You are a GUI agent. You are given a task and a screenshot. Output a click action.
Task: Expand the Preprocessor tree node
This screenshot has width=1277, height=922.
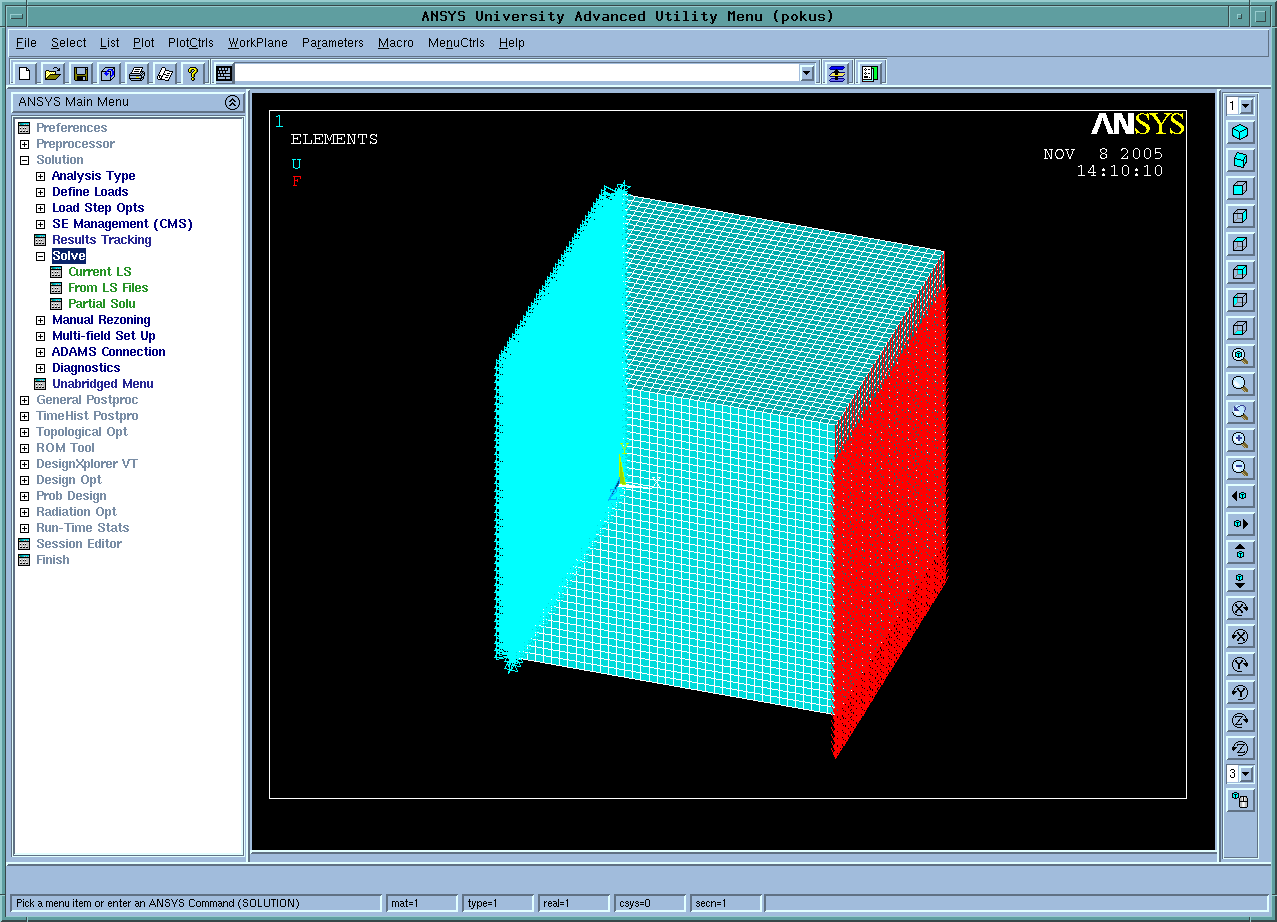point(24,144)
